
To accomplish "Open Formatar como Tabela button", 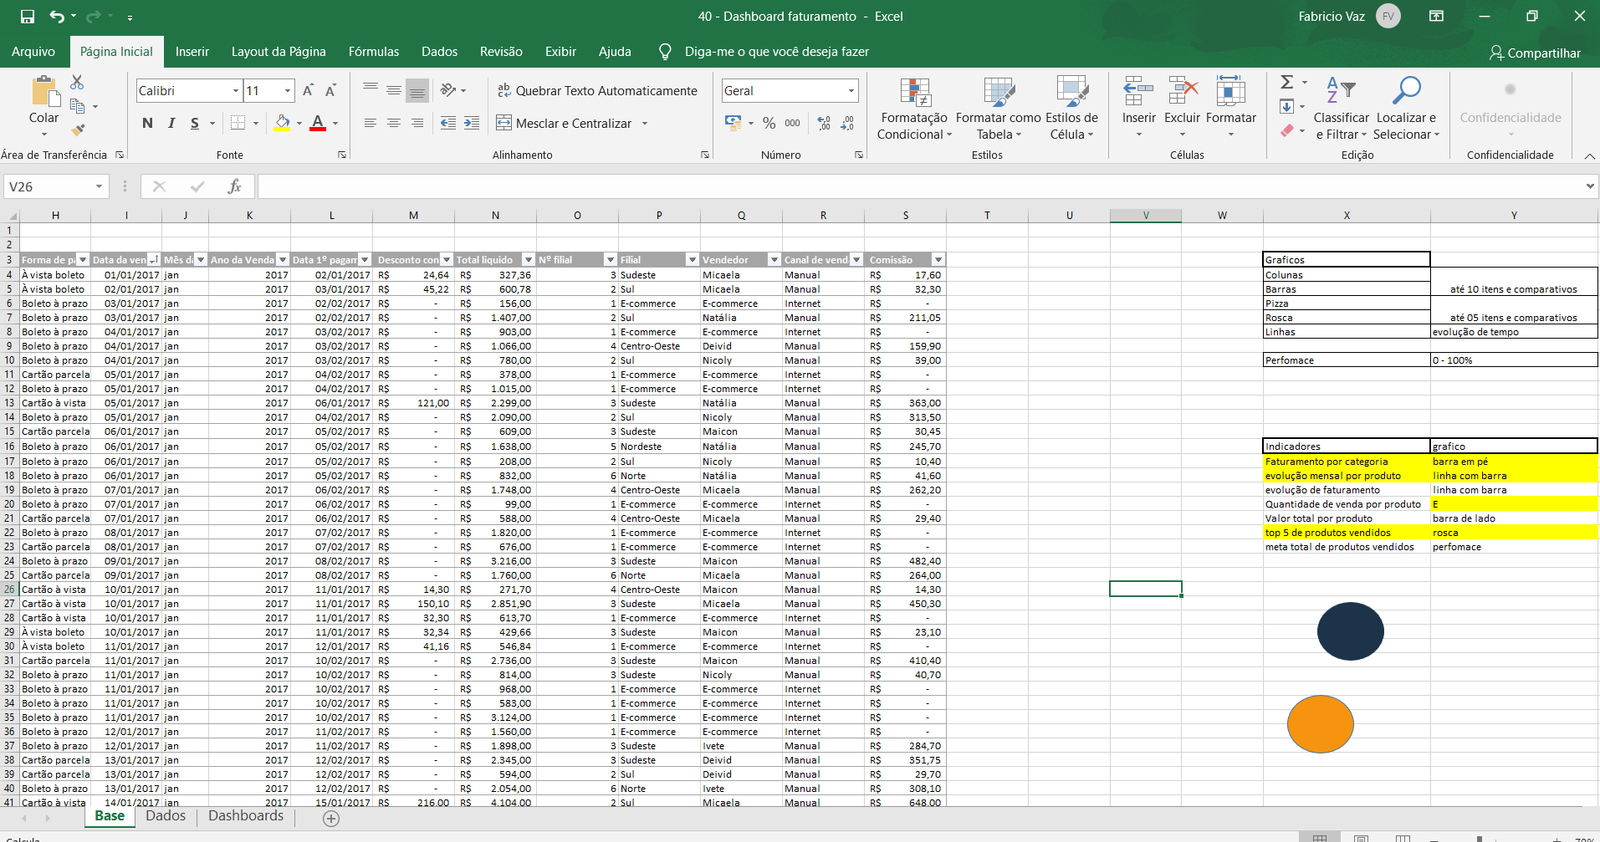I will [x=998, y=108].
